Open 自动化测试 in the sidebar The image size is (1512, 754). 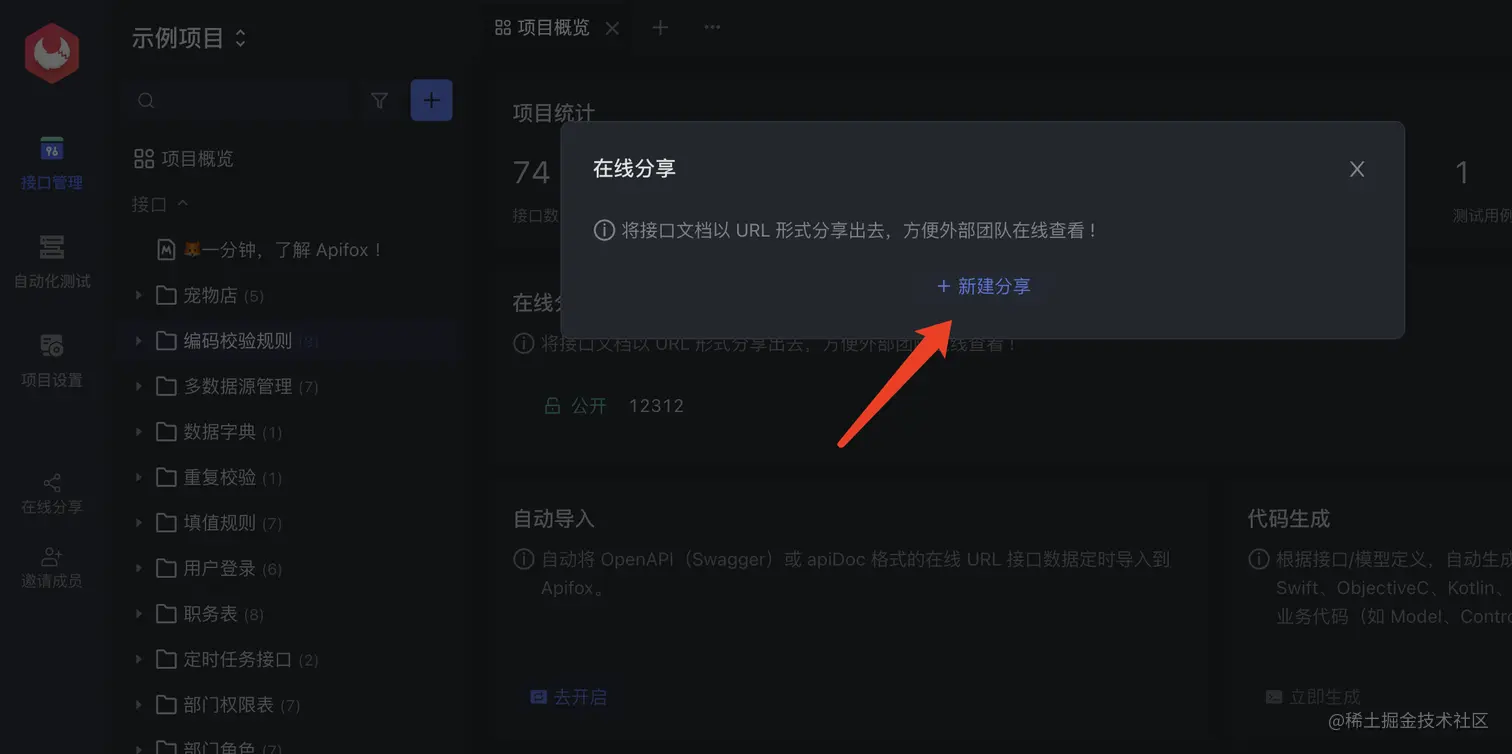coord(52,262)
